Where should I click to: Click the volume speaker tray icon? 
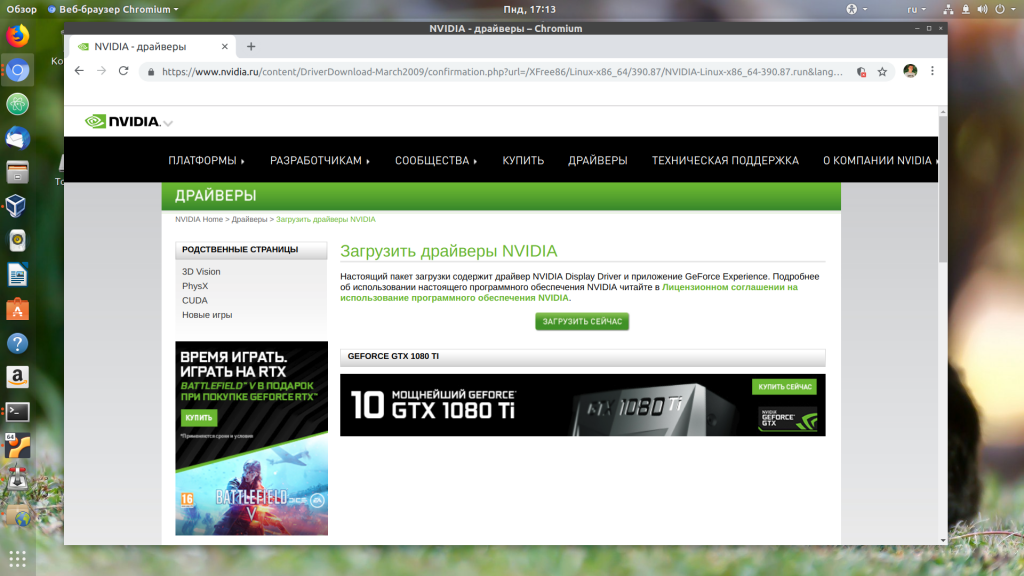[982, 9]
